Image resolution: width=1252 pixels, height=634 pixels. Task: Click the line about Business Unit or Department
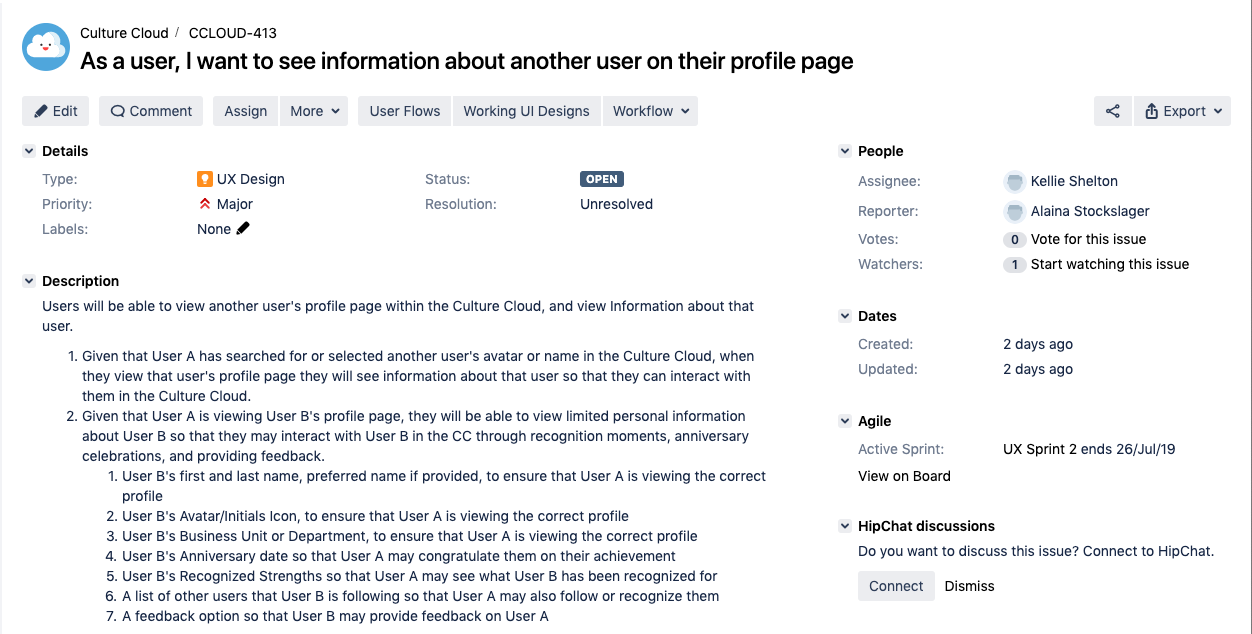(x=410, y=536)
